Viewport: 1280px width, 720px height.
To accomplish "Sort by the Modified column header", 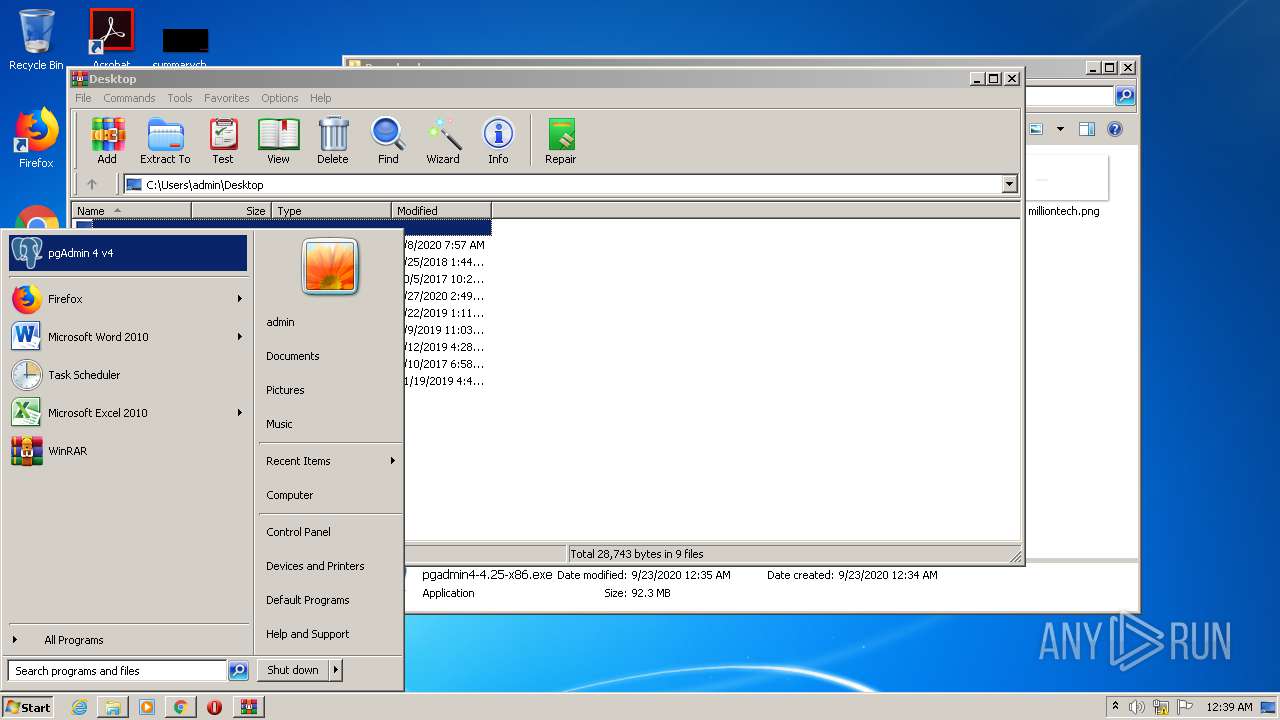I will click(x=441, y=211).
